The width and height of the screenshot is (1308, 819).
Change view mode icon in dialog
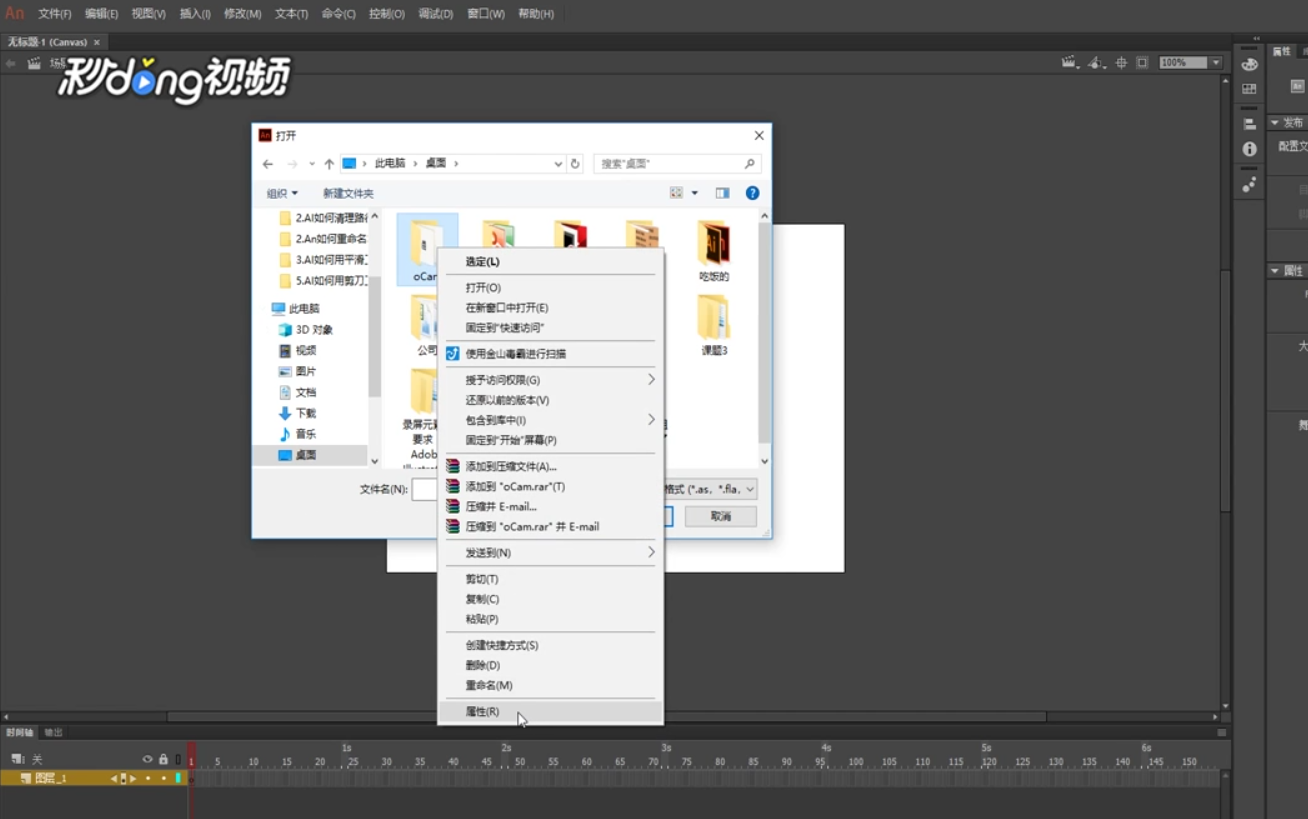point(677,193)
